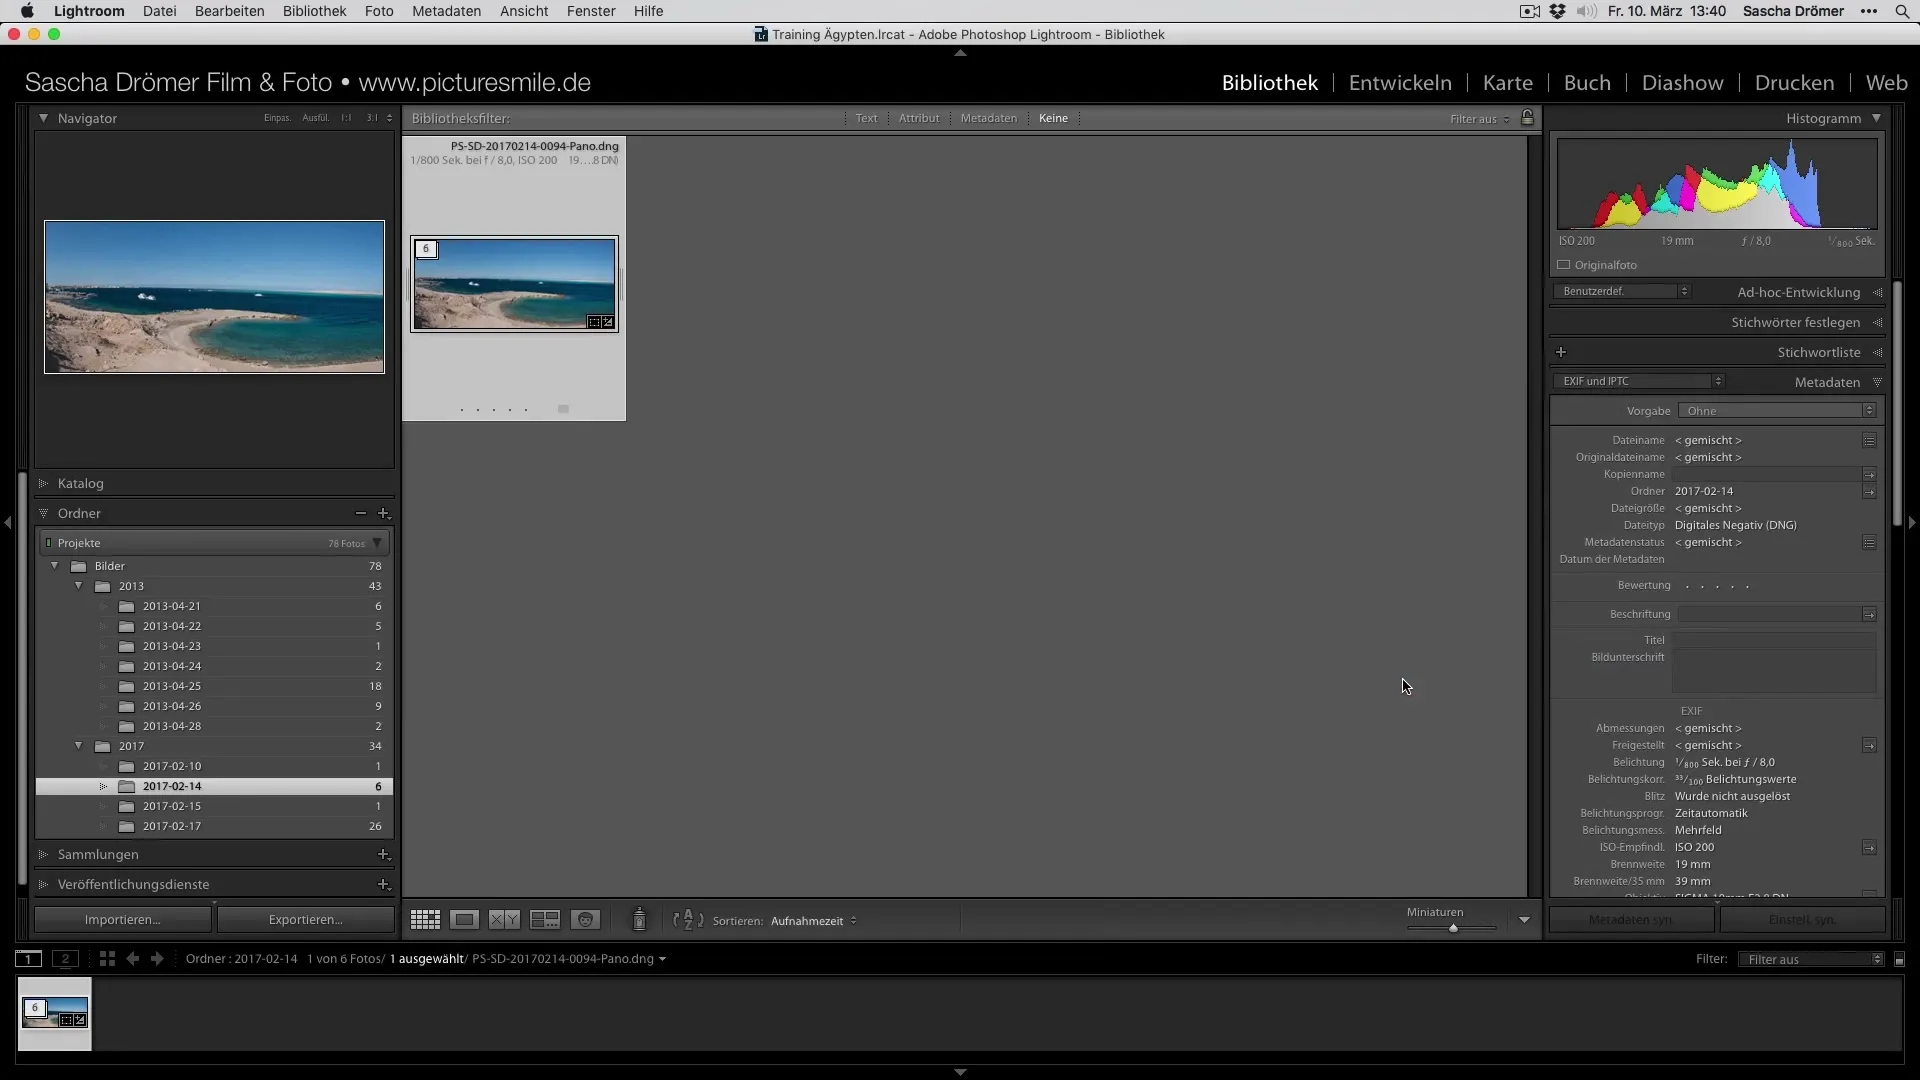The height and width of the screenshot is (1080, 1920).
Task: Click Importieren button
Action: [123, 919]
